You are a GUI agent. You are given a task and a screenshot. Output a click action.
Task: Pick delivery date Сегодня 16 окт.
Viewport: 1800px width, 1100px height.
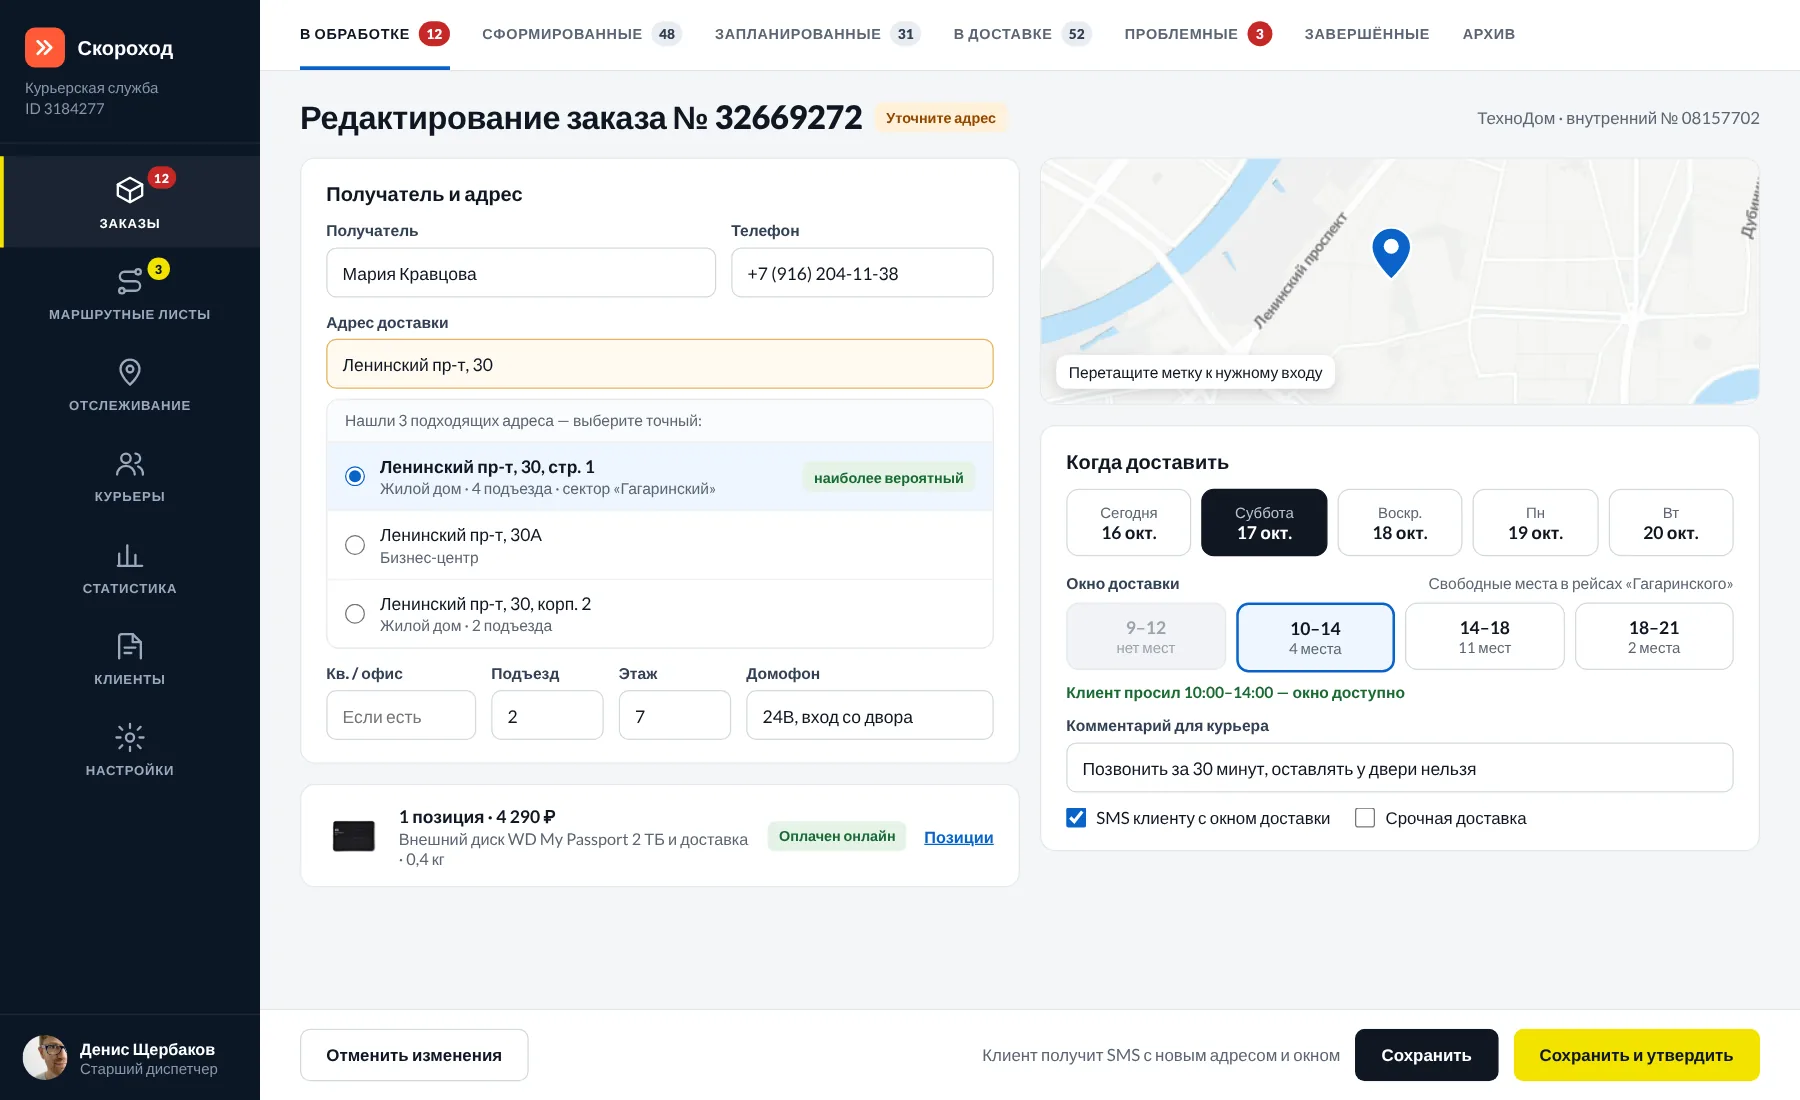1129,522
